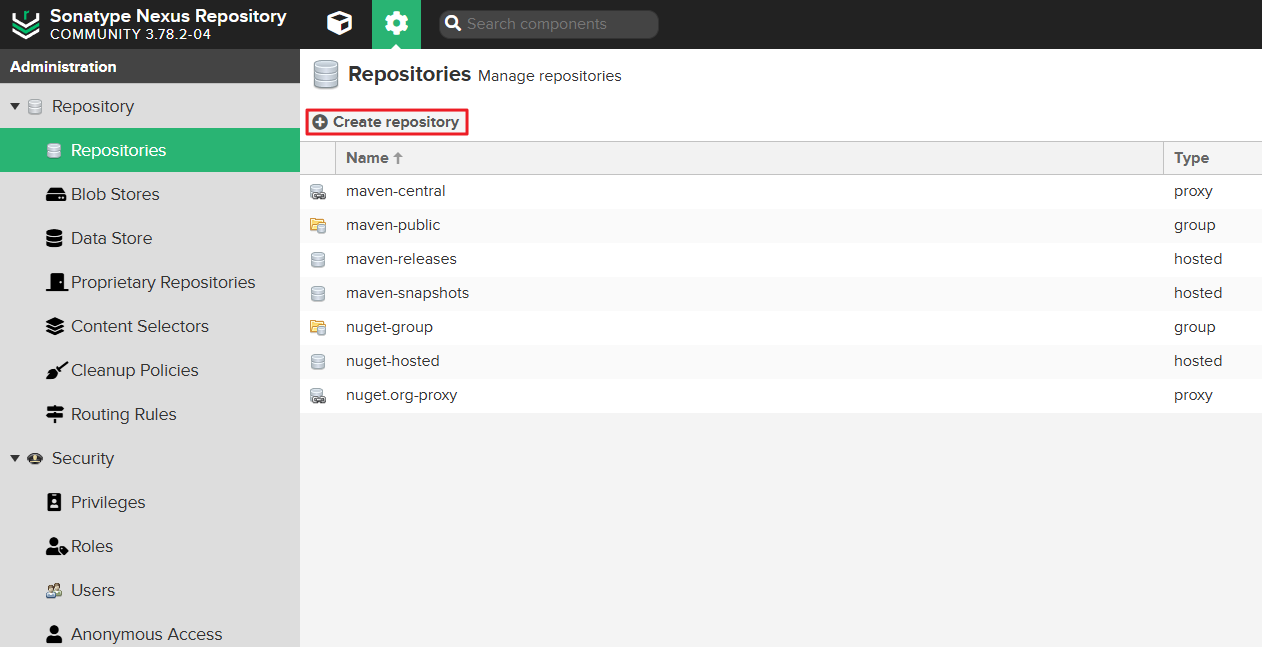Click the Privileges badge icon
Screen dimensions: 1262x647
pos(54,502)
